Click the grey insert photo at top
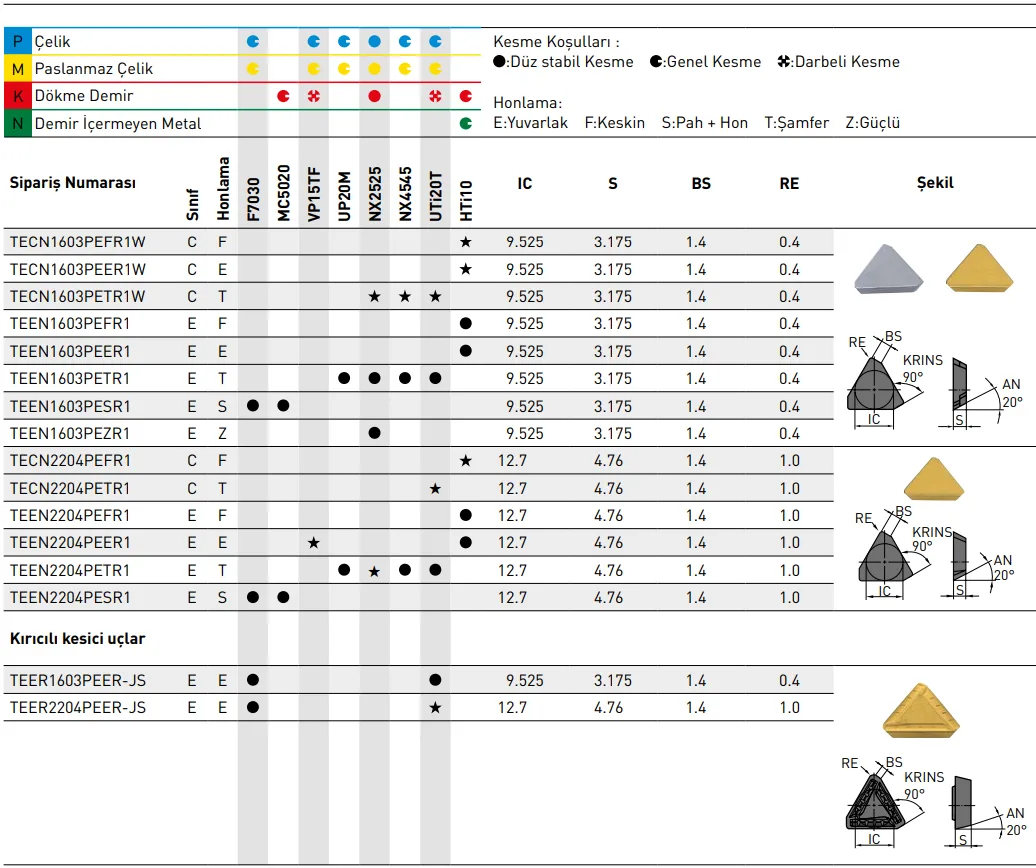The image size is (1036, 868). point(889,268)
